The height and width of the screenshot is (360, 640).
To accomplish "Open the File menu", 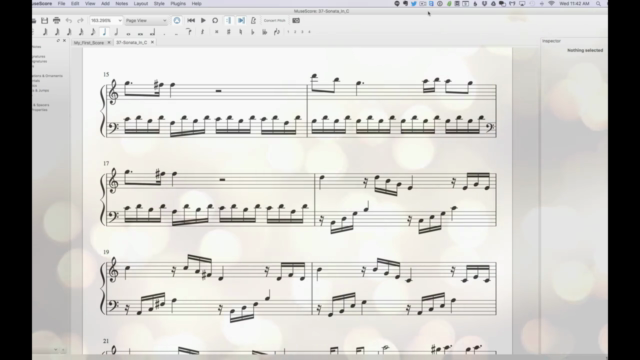I will click(61, 4).
